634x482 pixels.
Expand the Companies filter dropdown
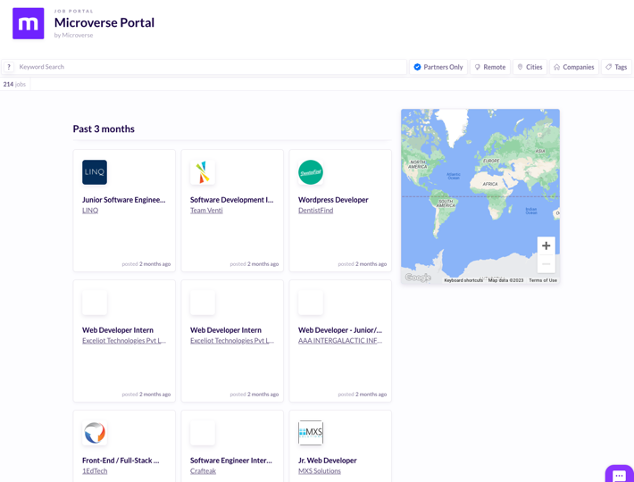[x=574, y=67]
